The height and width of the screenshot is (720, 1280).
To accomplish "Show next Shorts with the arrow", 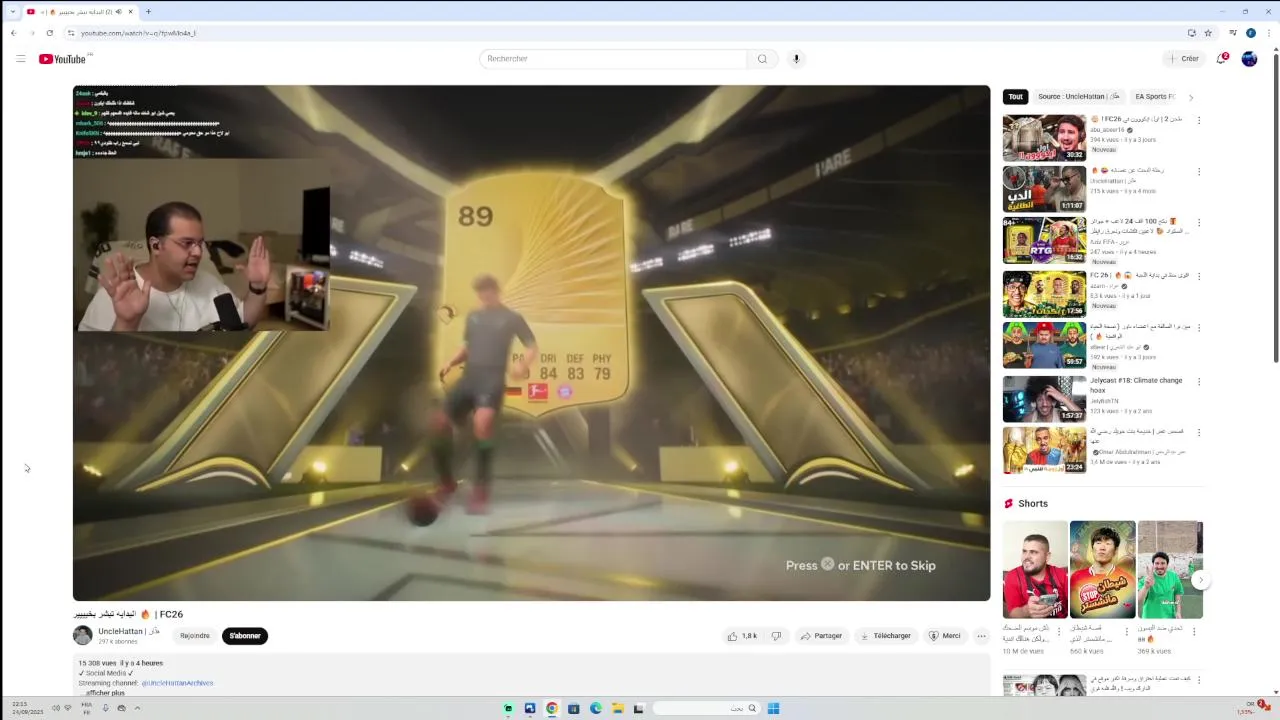I will click(x=1201, y=580).
